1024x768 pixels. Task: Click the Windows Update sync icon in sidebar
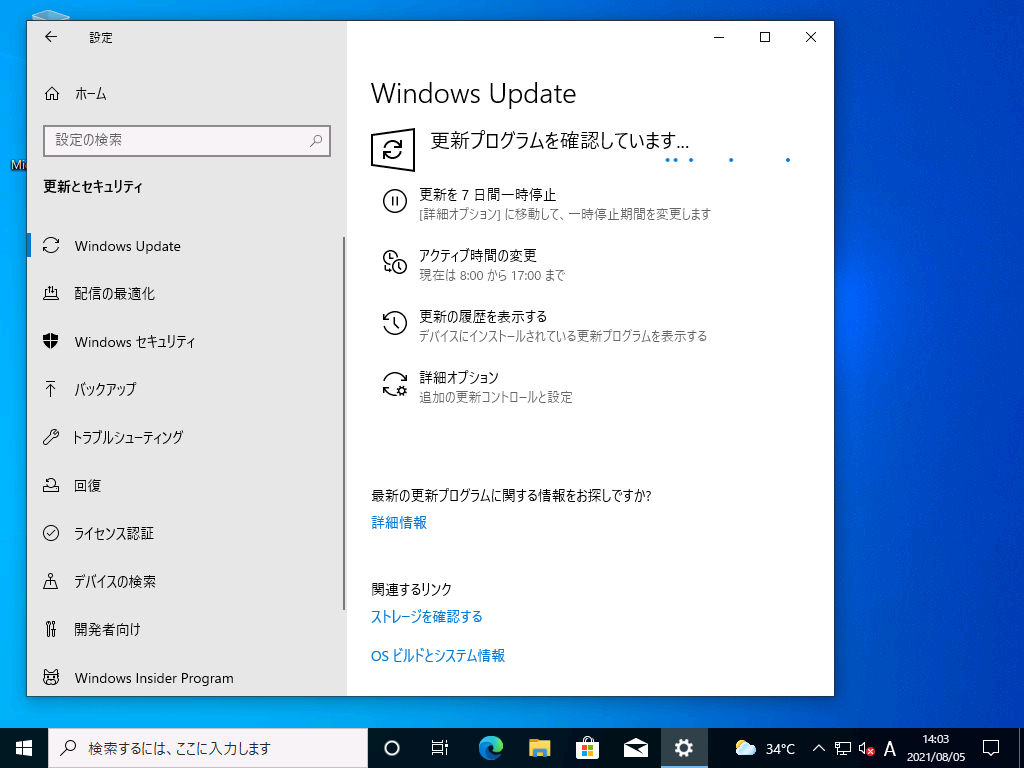51,246
